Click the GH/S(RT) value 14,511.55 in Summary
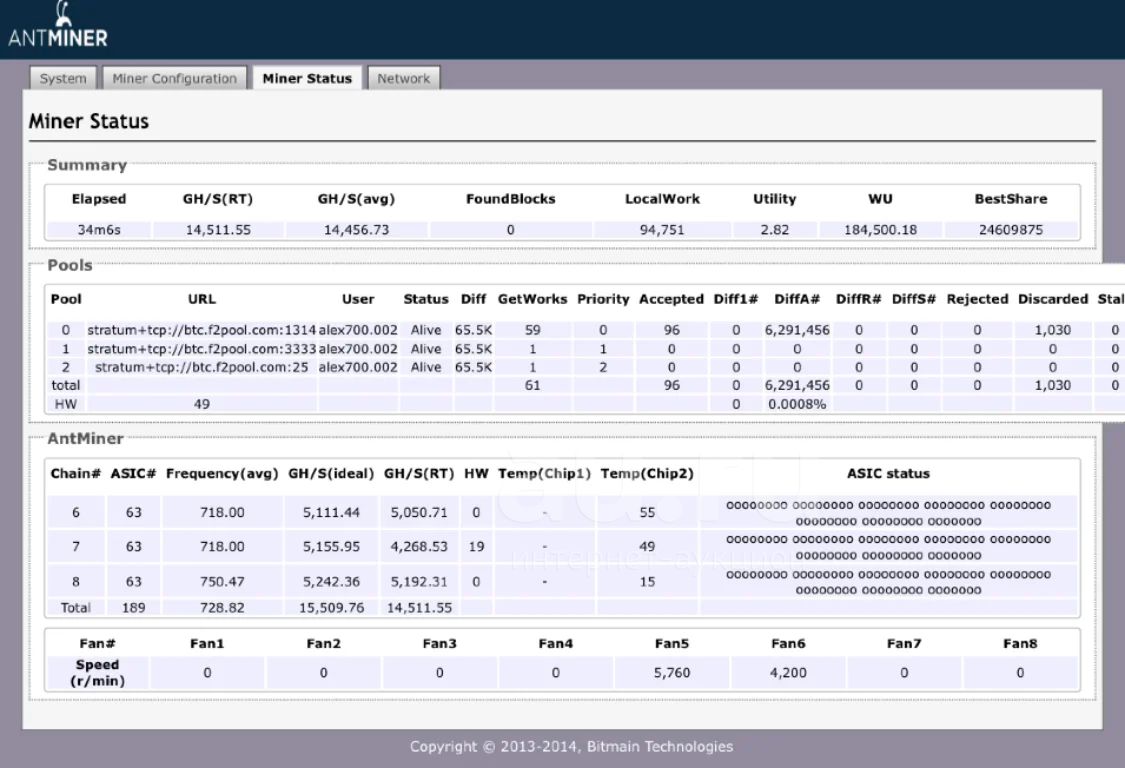Screen dimensions: 1125x768 coord(218,230)
